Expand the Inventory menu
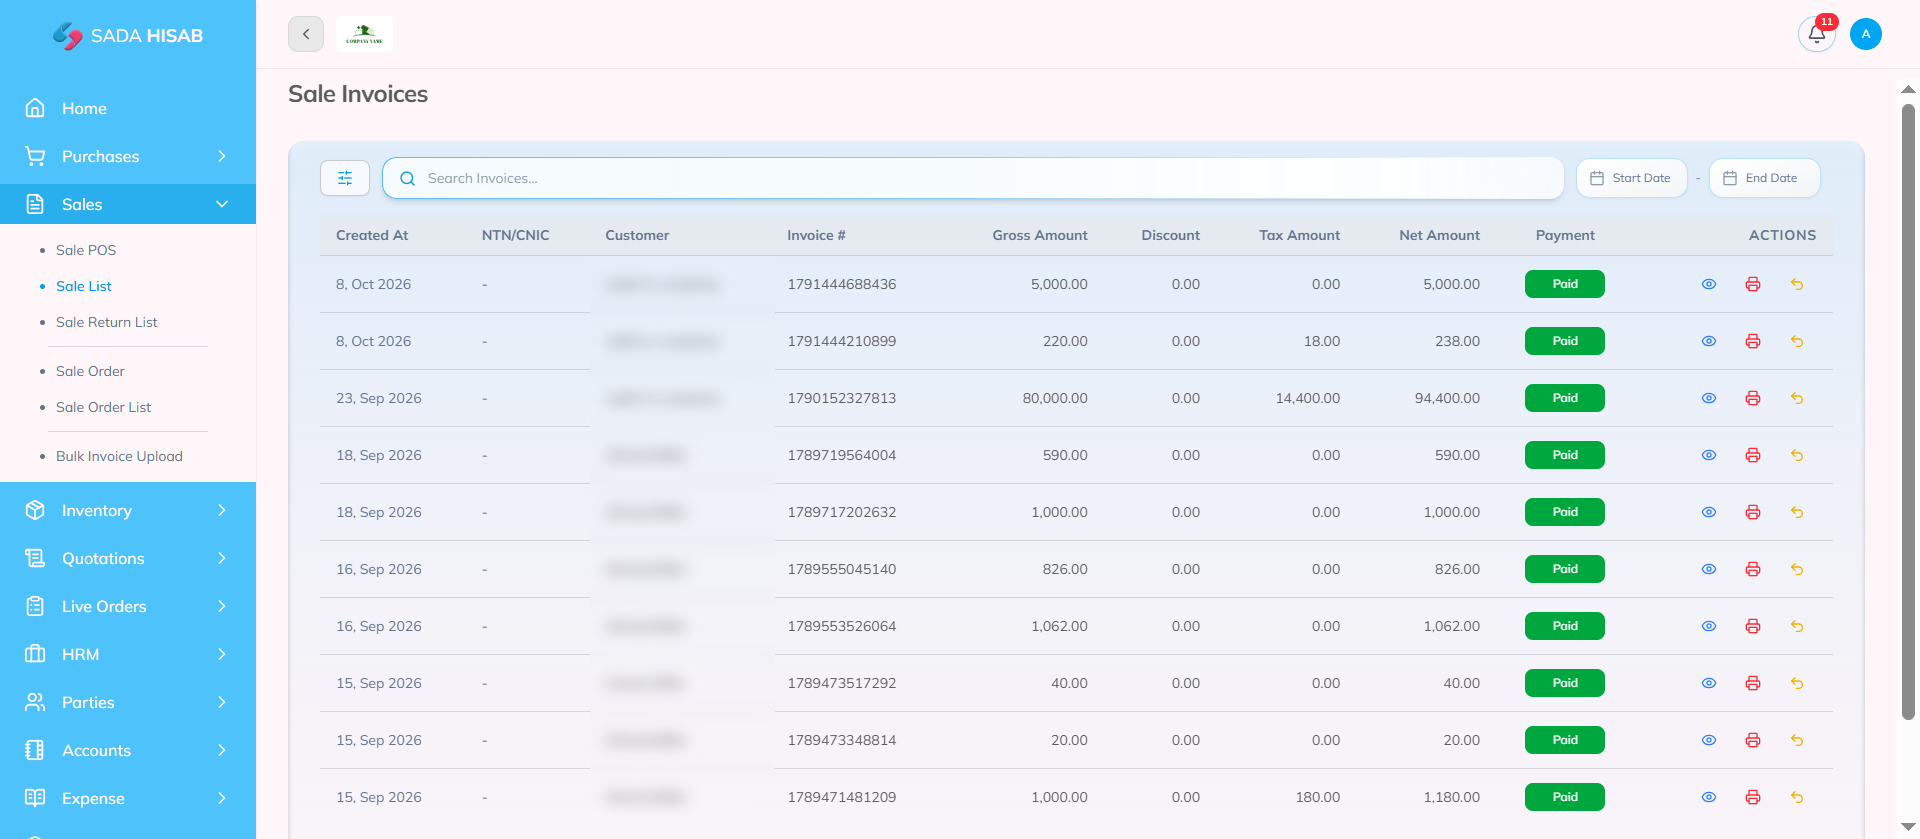 (128, 510)
